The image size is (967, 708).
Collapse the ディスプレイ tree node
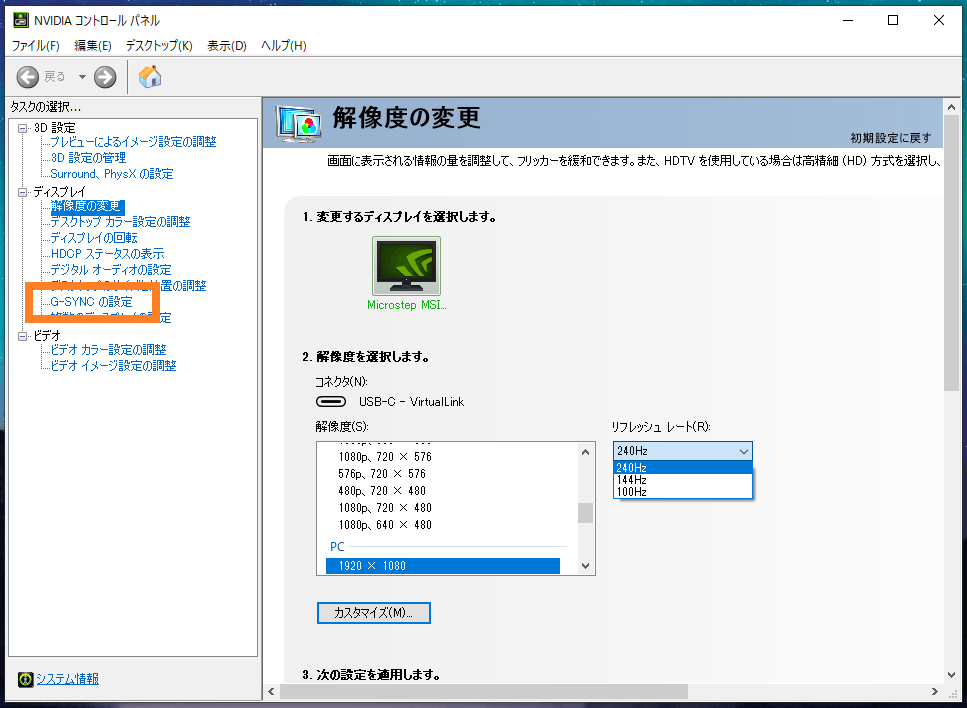23,192
